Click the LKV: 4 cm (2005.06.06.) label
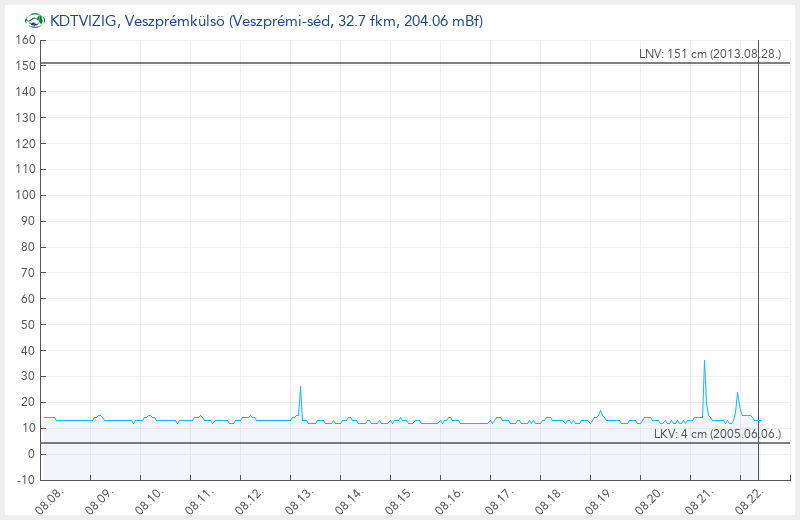 point(717,434)
